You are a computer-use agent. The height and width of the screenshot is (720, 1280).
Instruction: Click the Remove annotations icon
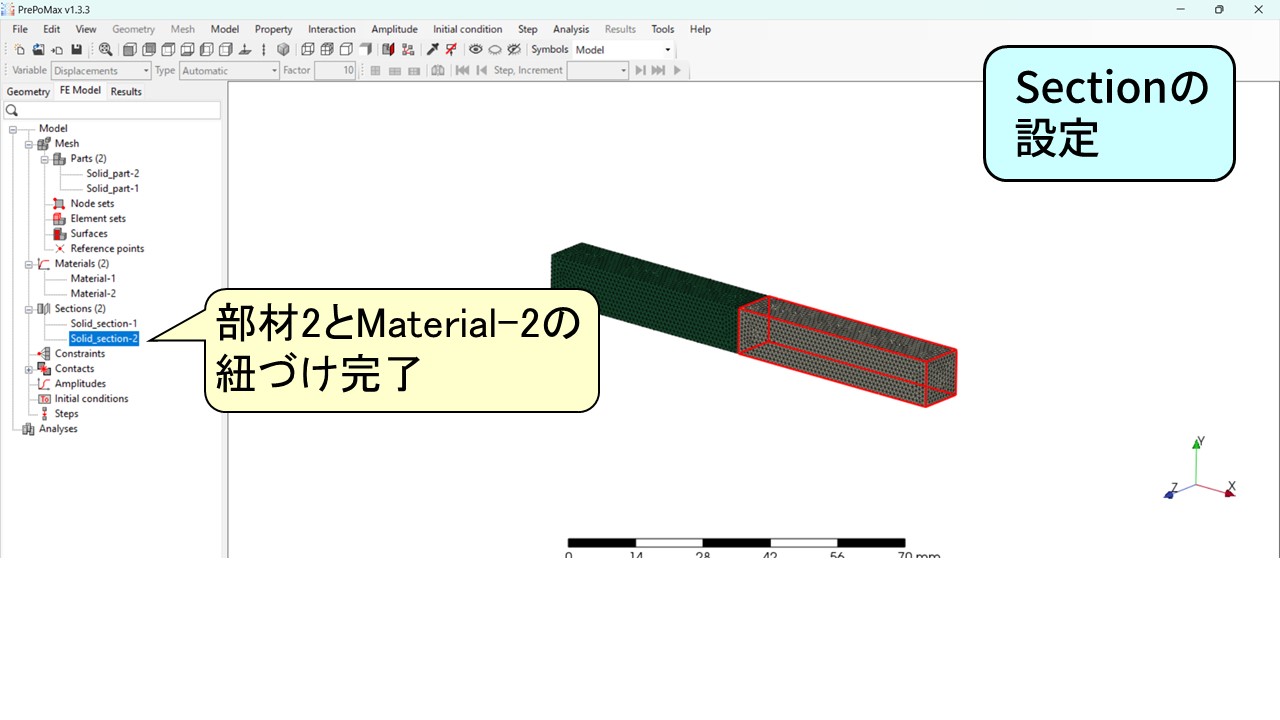[451, 49]
